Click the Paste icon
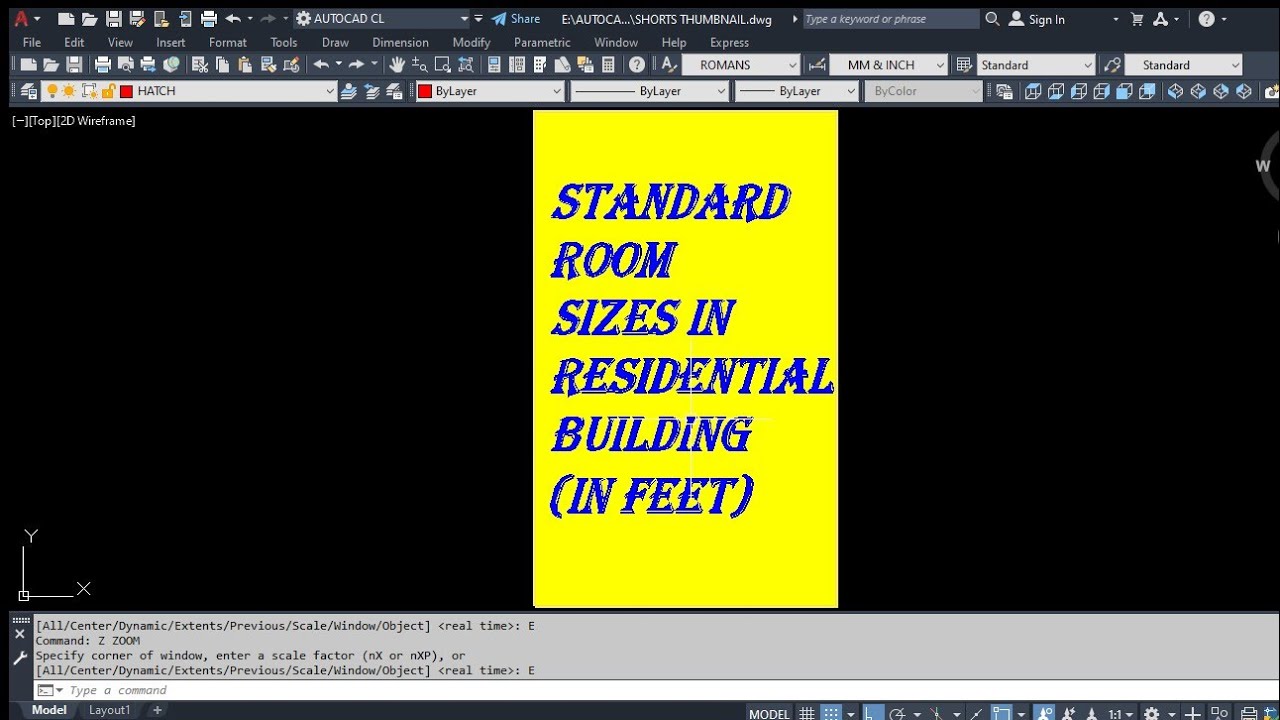Image resolution: width=1280 pixels, height=720 pixels. (245, 65)
